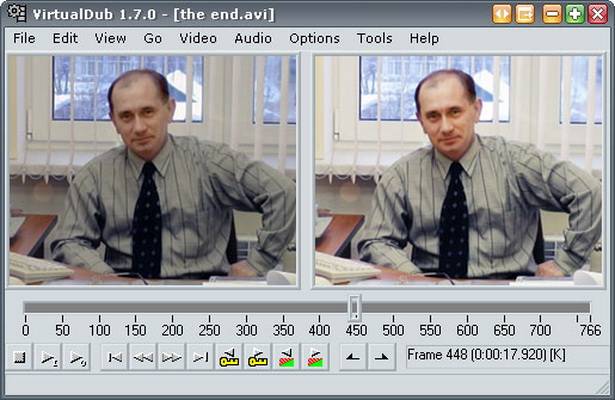Seek to next scene change
The height and width of the screenshot is (400, 615).
pyautogui.click(x=315, y=357)
